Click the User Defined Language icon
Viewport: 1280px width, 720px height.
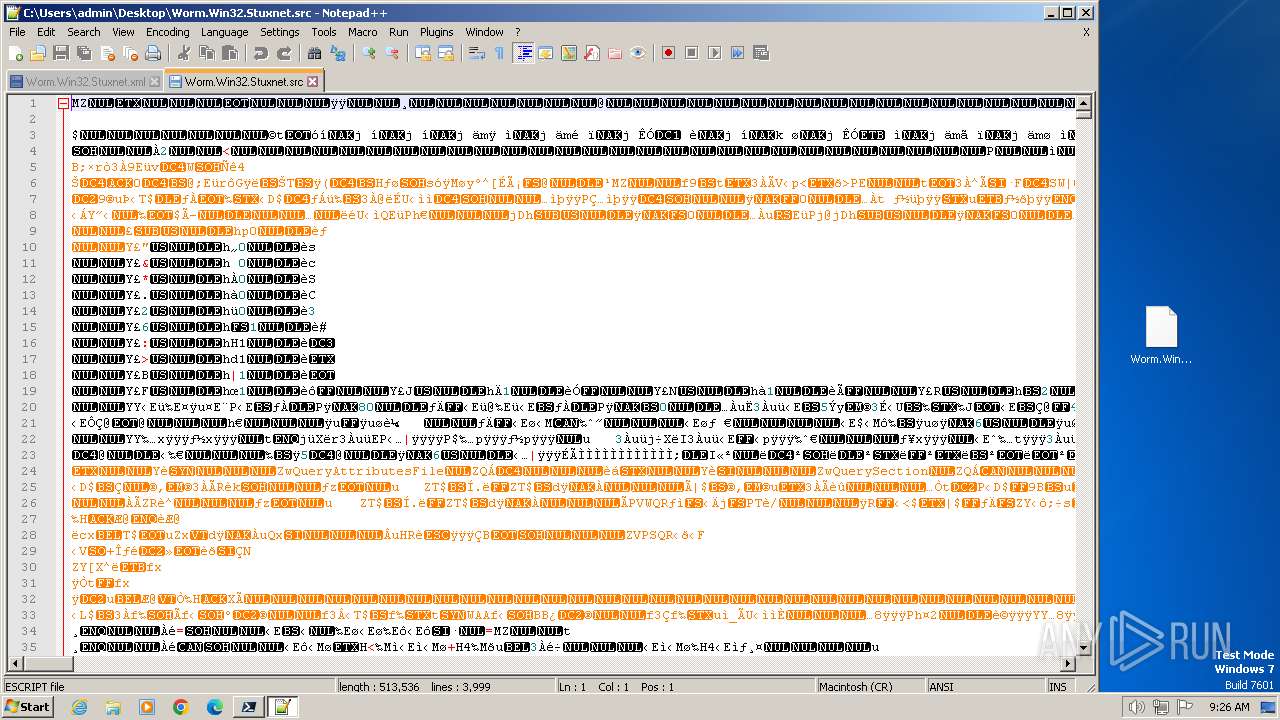pos(546,53)
